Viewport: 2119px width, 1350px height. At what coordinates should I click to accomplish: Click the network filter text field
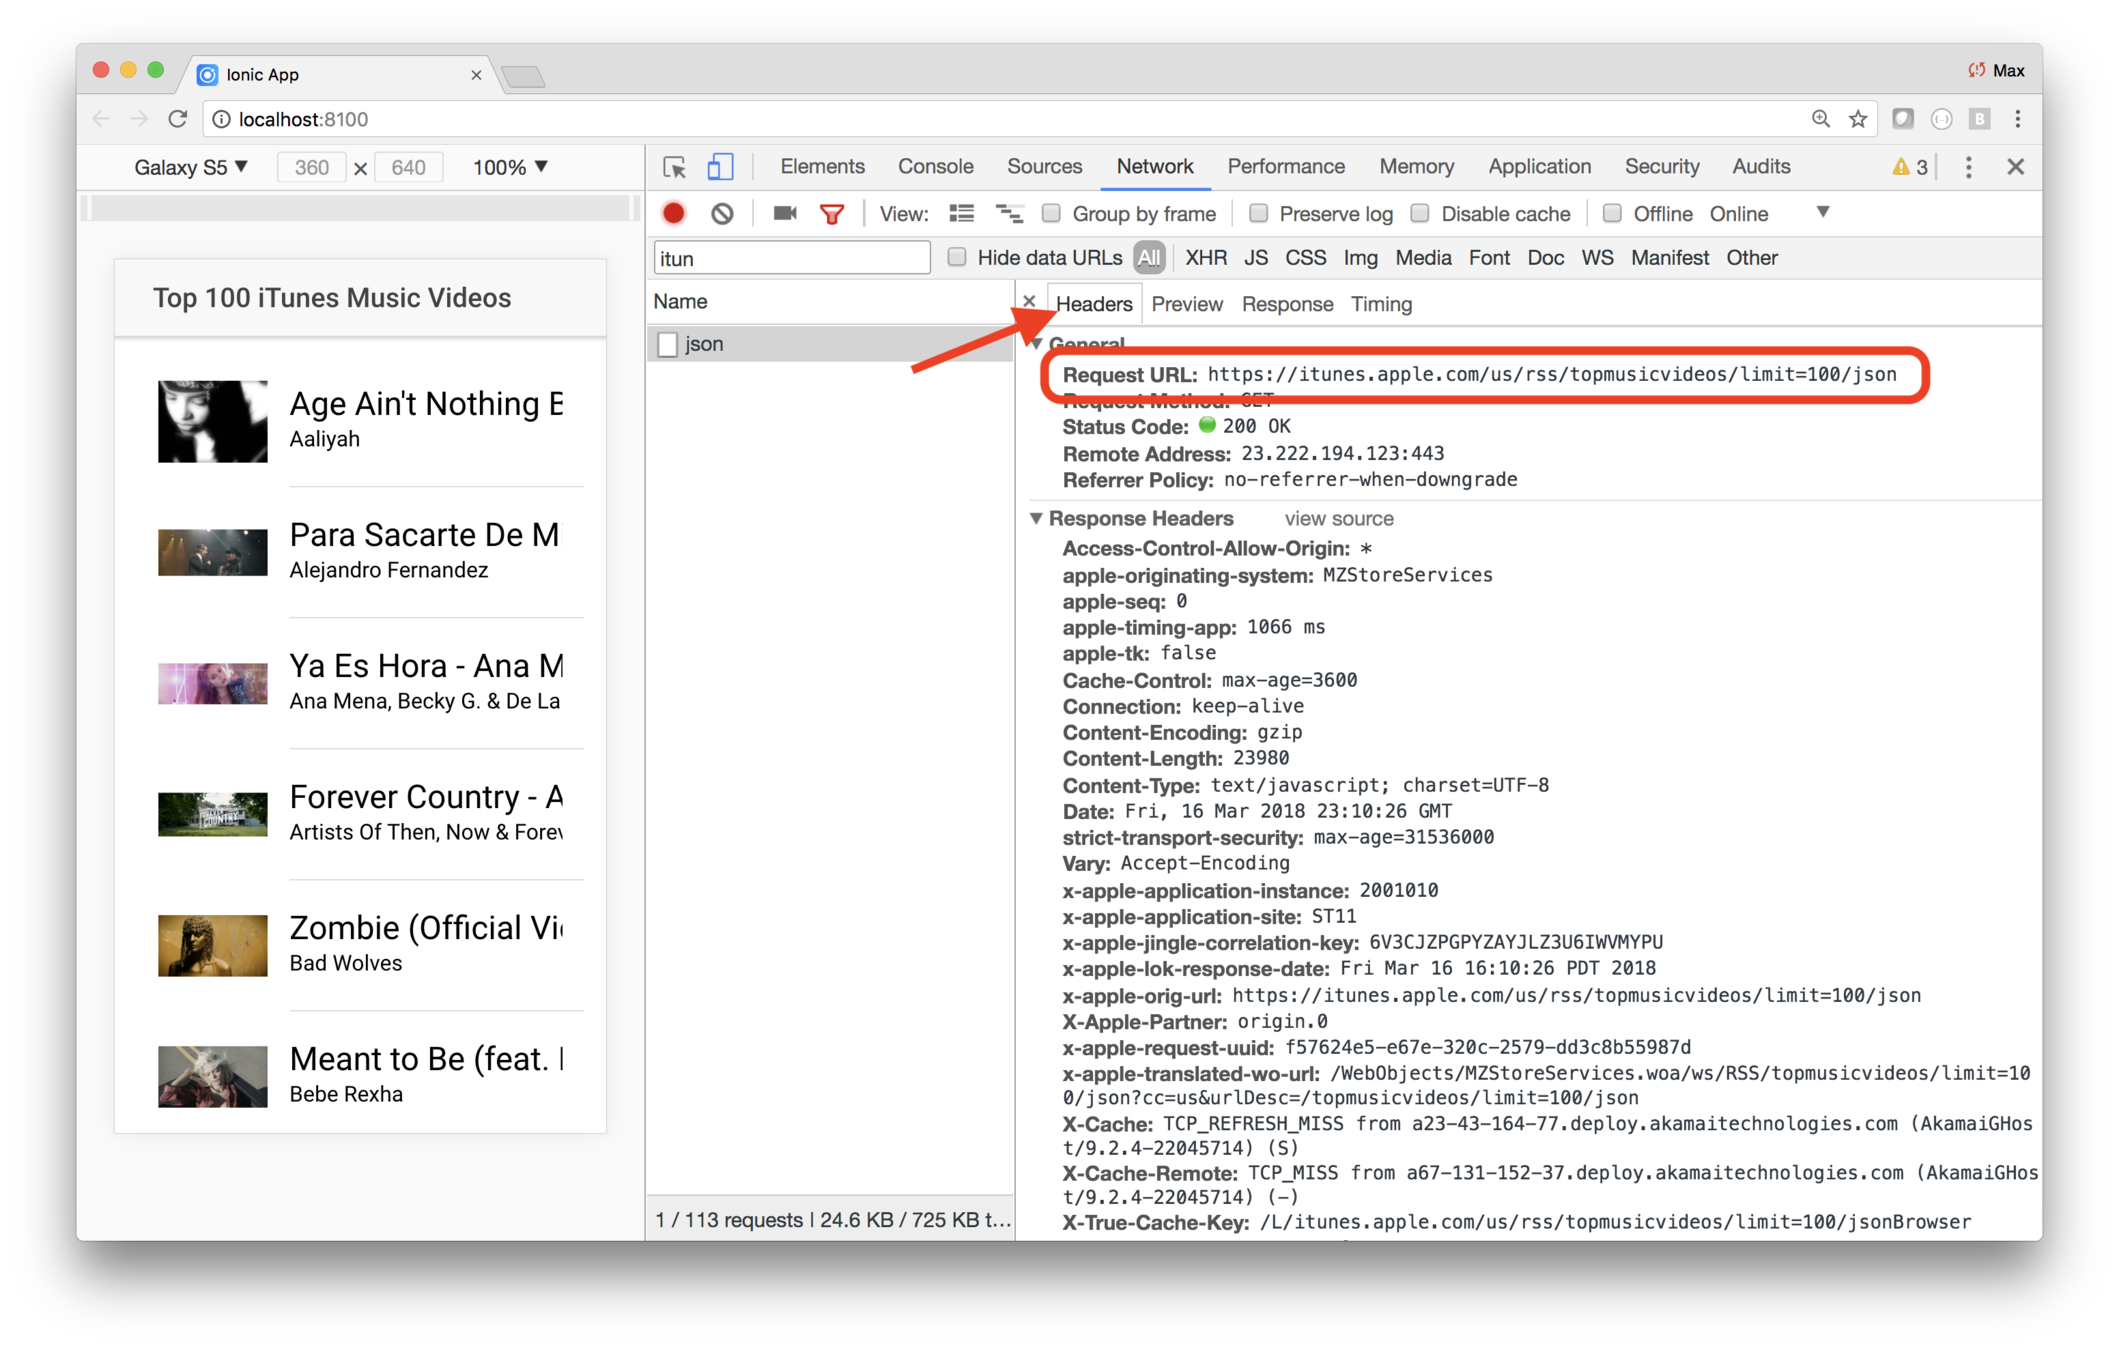(x=791, y=258)
